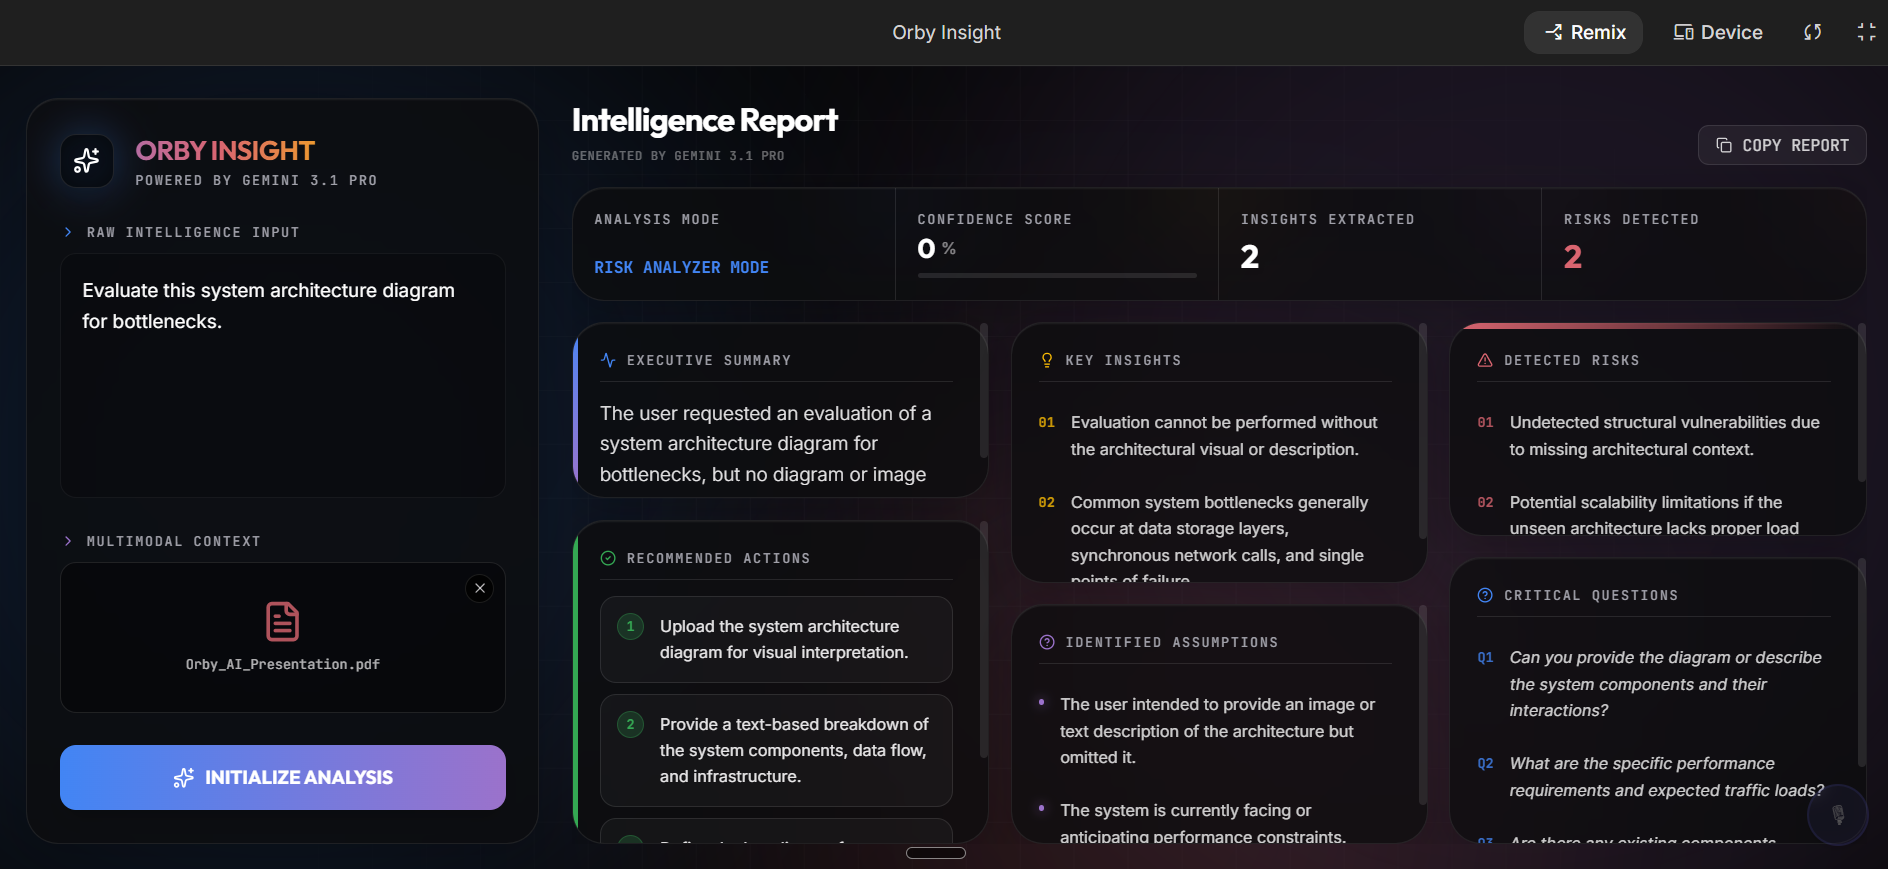Click the Insights Extracted count value
This screenshot has width=1888, height=869.
coord(1250,257)
